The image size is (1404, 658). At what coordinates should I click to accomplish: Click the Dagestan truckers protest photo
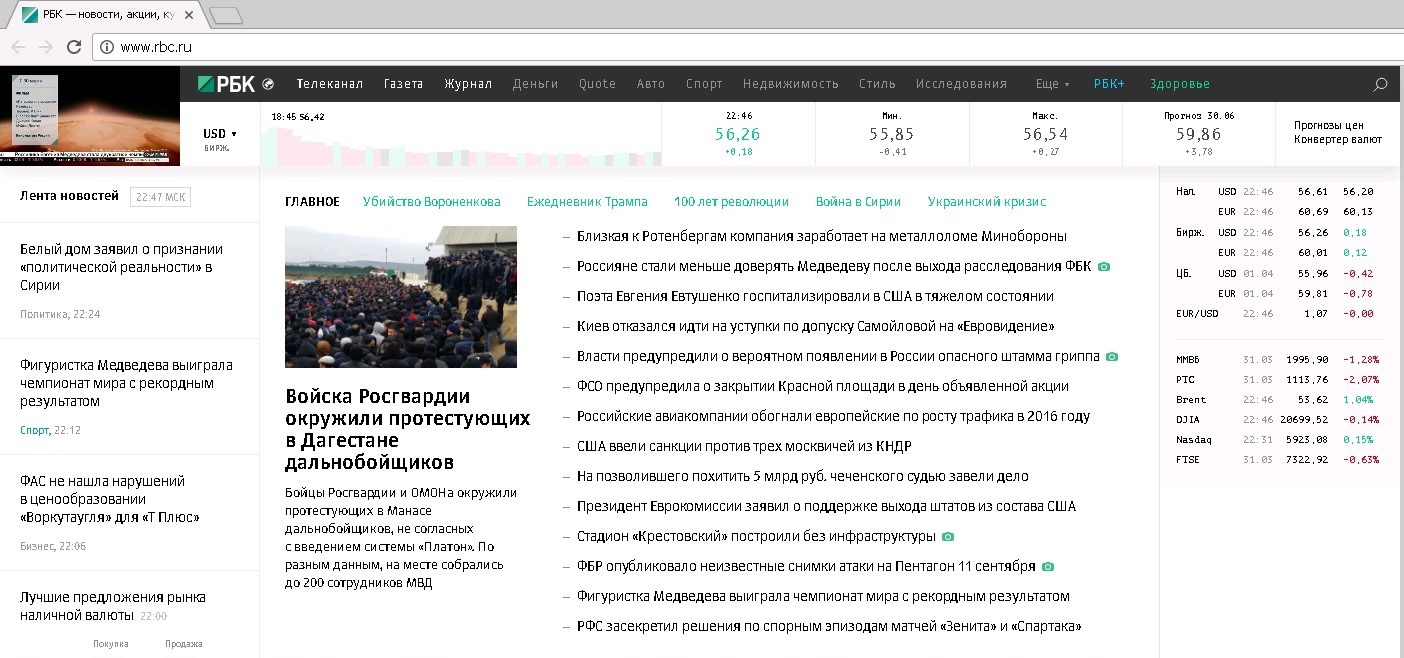[401, 297]
